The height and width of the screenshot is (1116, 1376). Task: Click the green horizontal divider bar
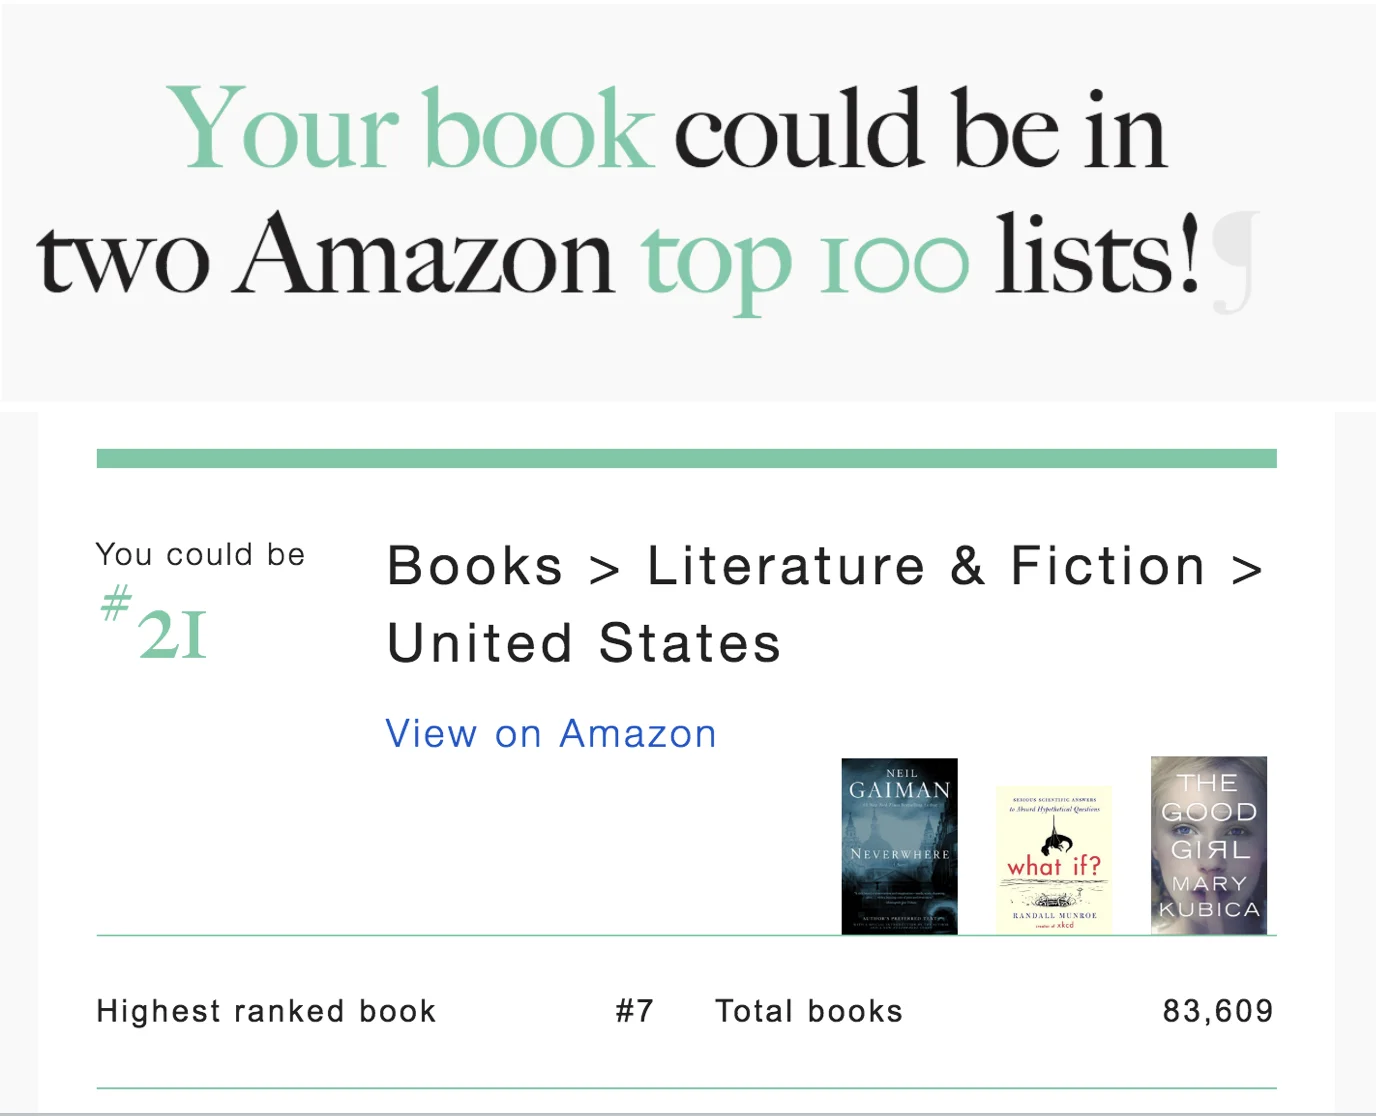[686, 459]
